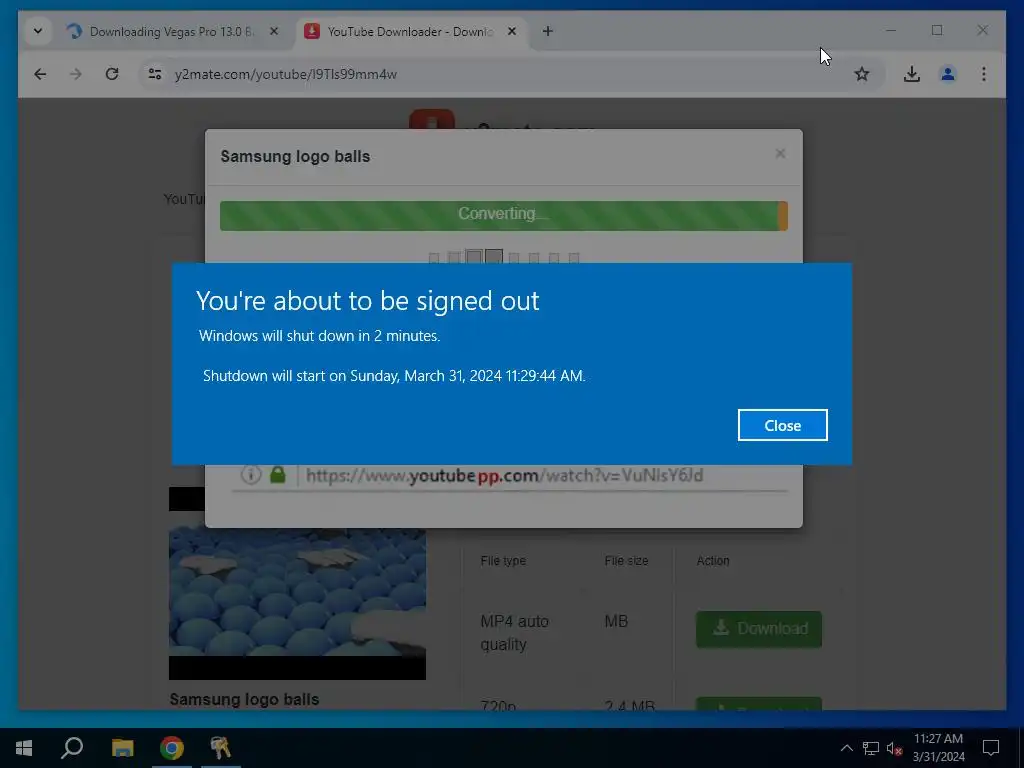Screen dimensions: 1024x768
Task: Open File Explorer from the taskbar
Action: [x=122, y=748]
